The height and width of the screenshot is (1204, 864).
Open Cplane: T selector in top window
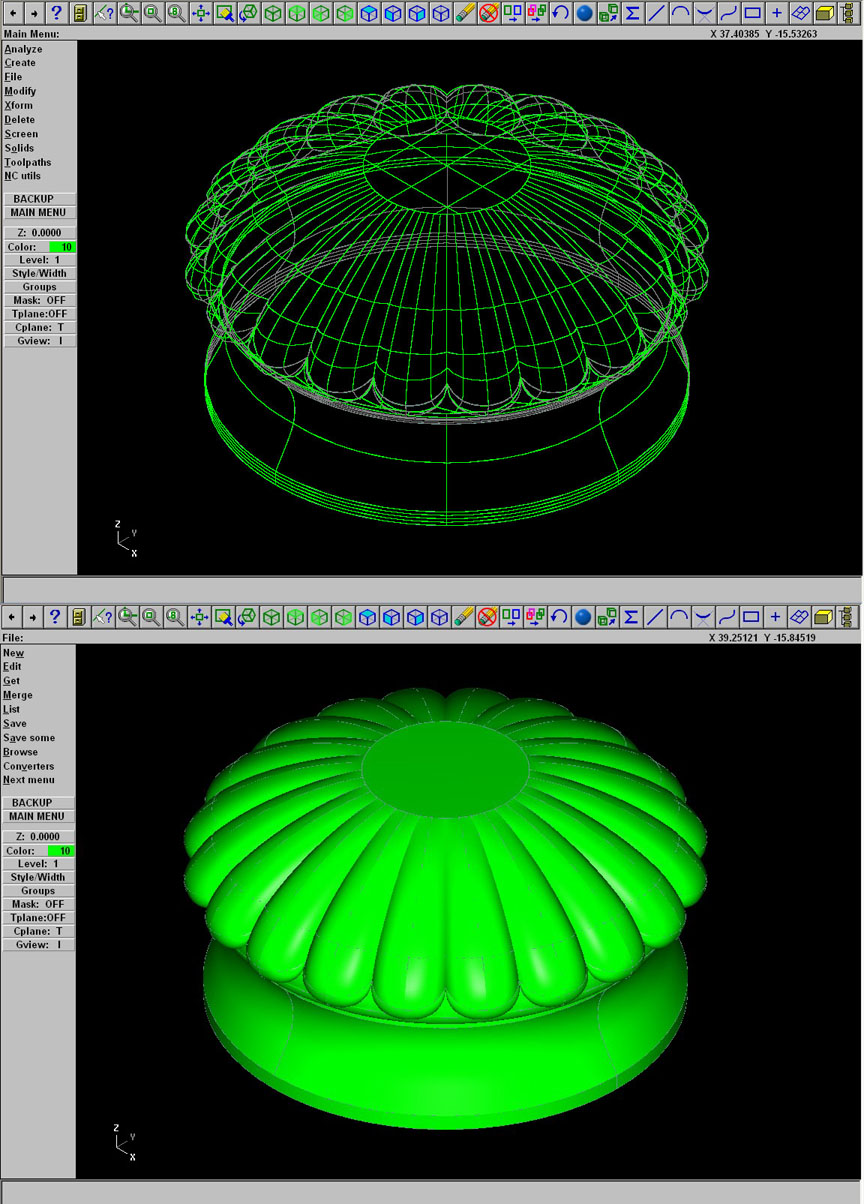[40, 328]
